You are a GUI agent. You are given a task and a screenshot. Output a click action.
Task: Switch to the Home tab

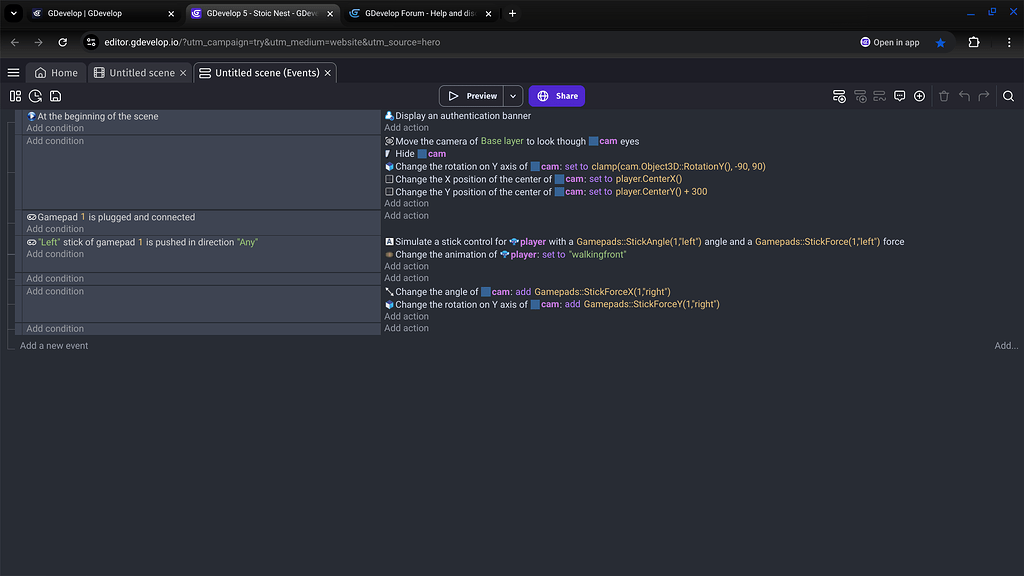point(56,73)
